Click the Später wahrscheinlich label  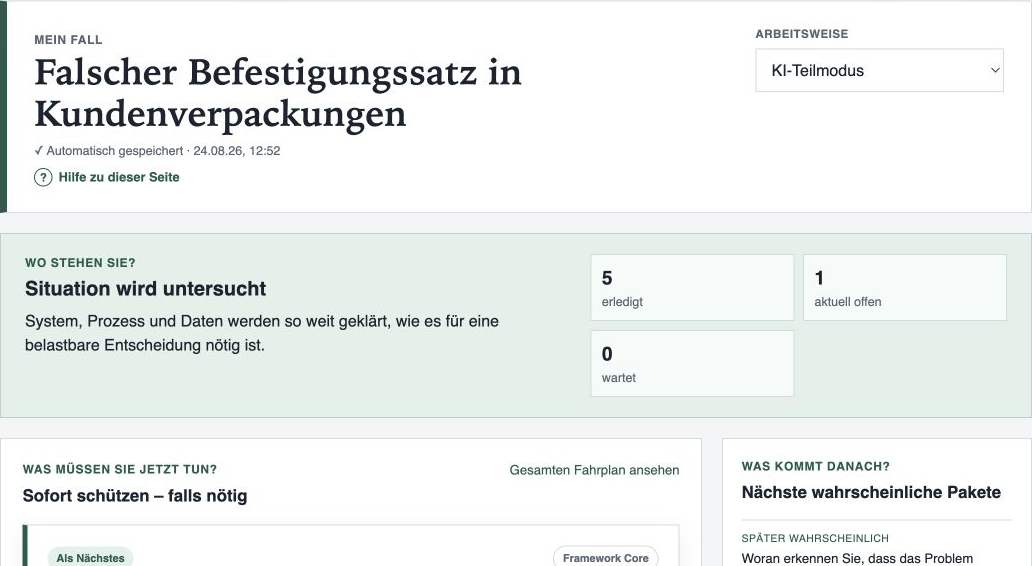815,538
